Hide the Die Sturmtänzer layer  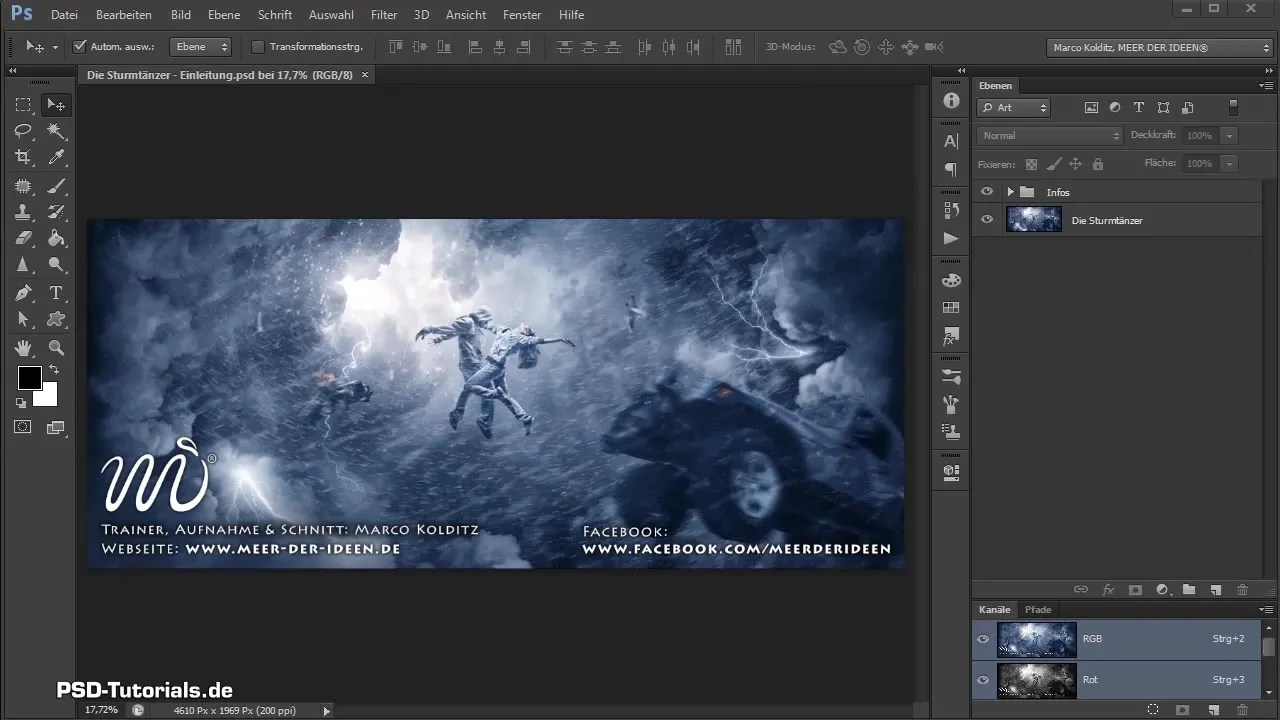coord(987,220)
